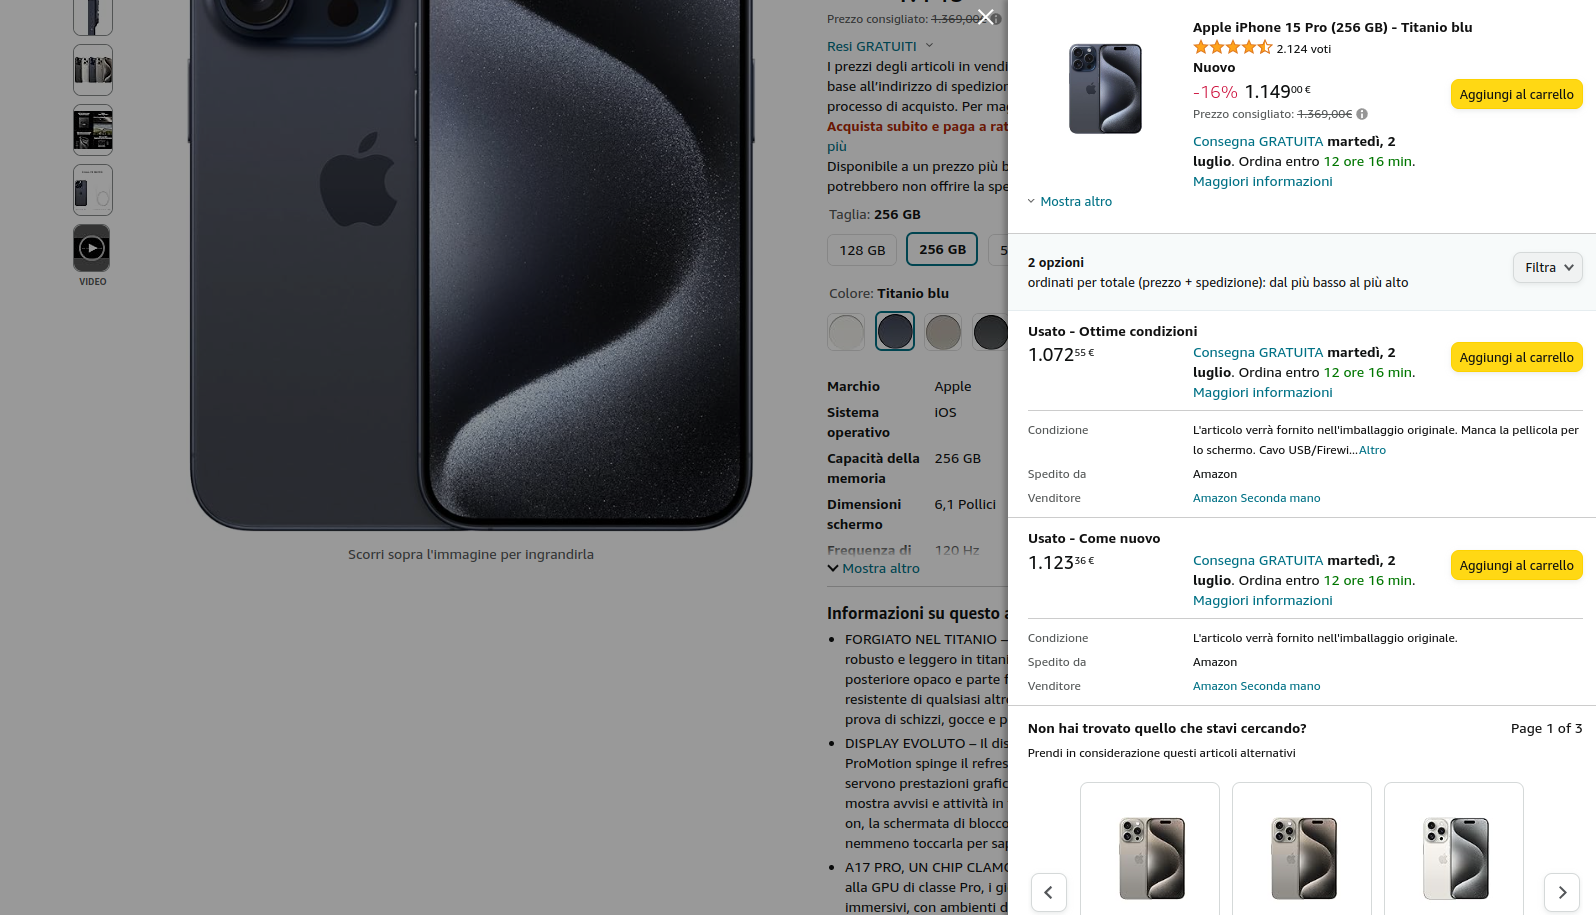This screenshot has height=915, width=1596.
Task: Expand the Resi GRATUITI dropdown
Action: (x=880, y=46)
